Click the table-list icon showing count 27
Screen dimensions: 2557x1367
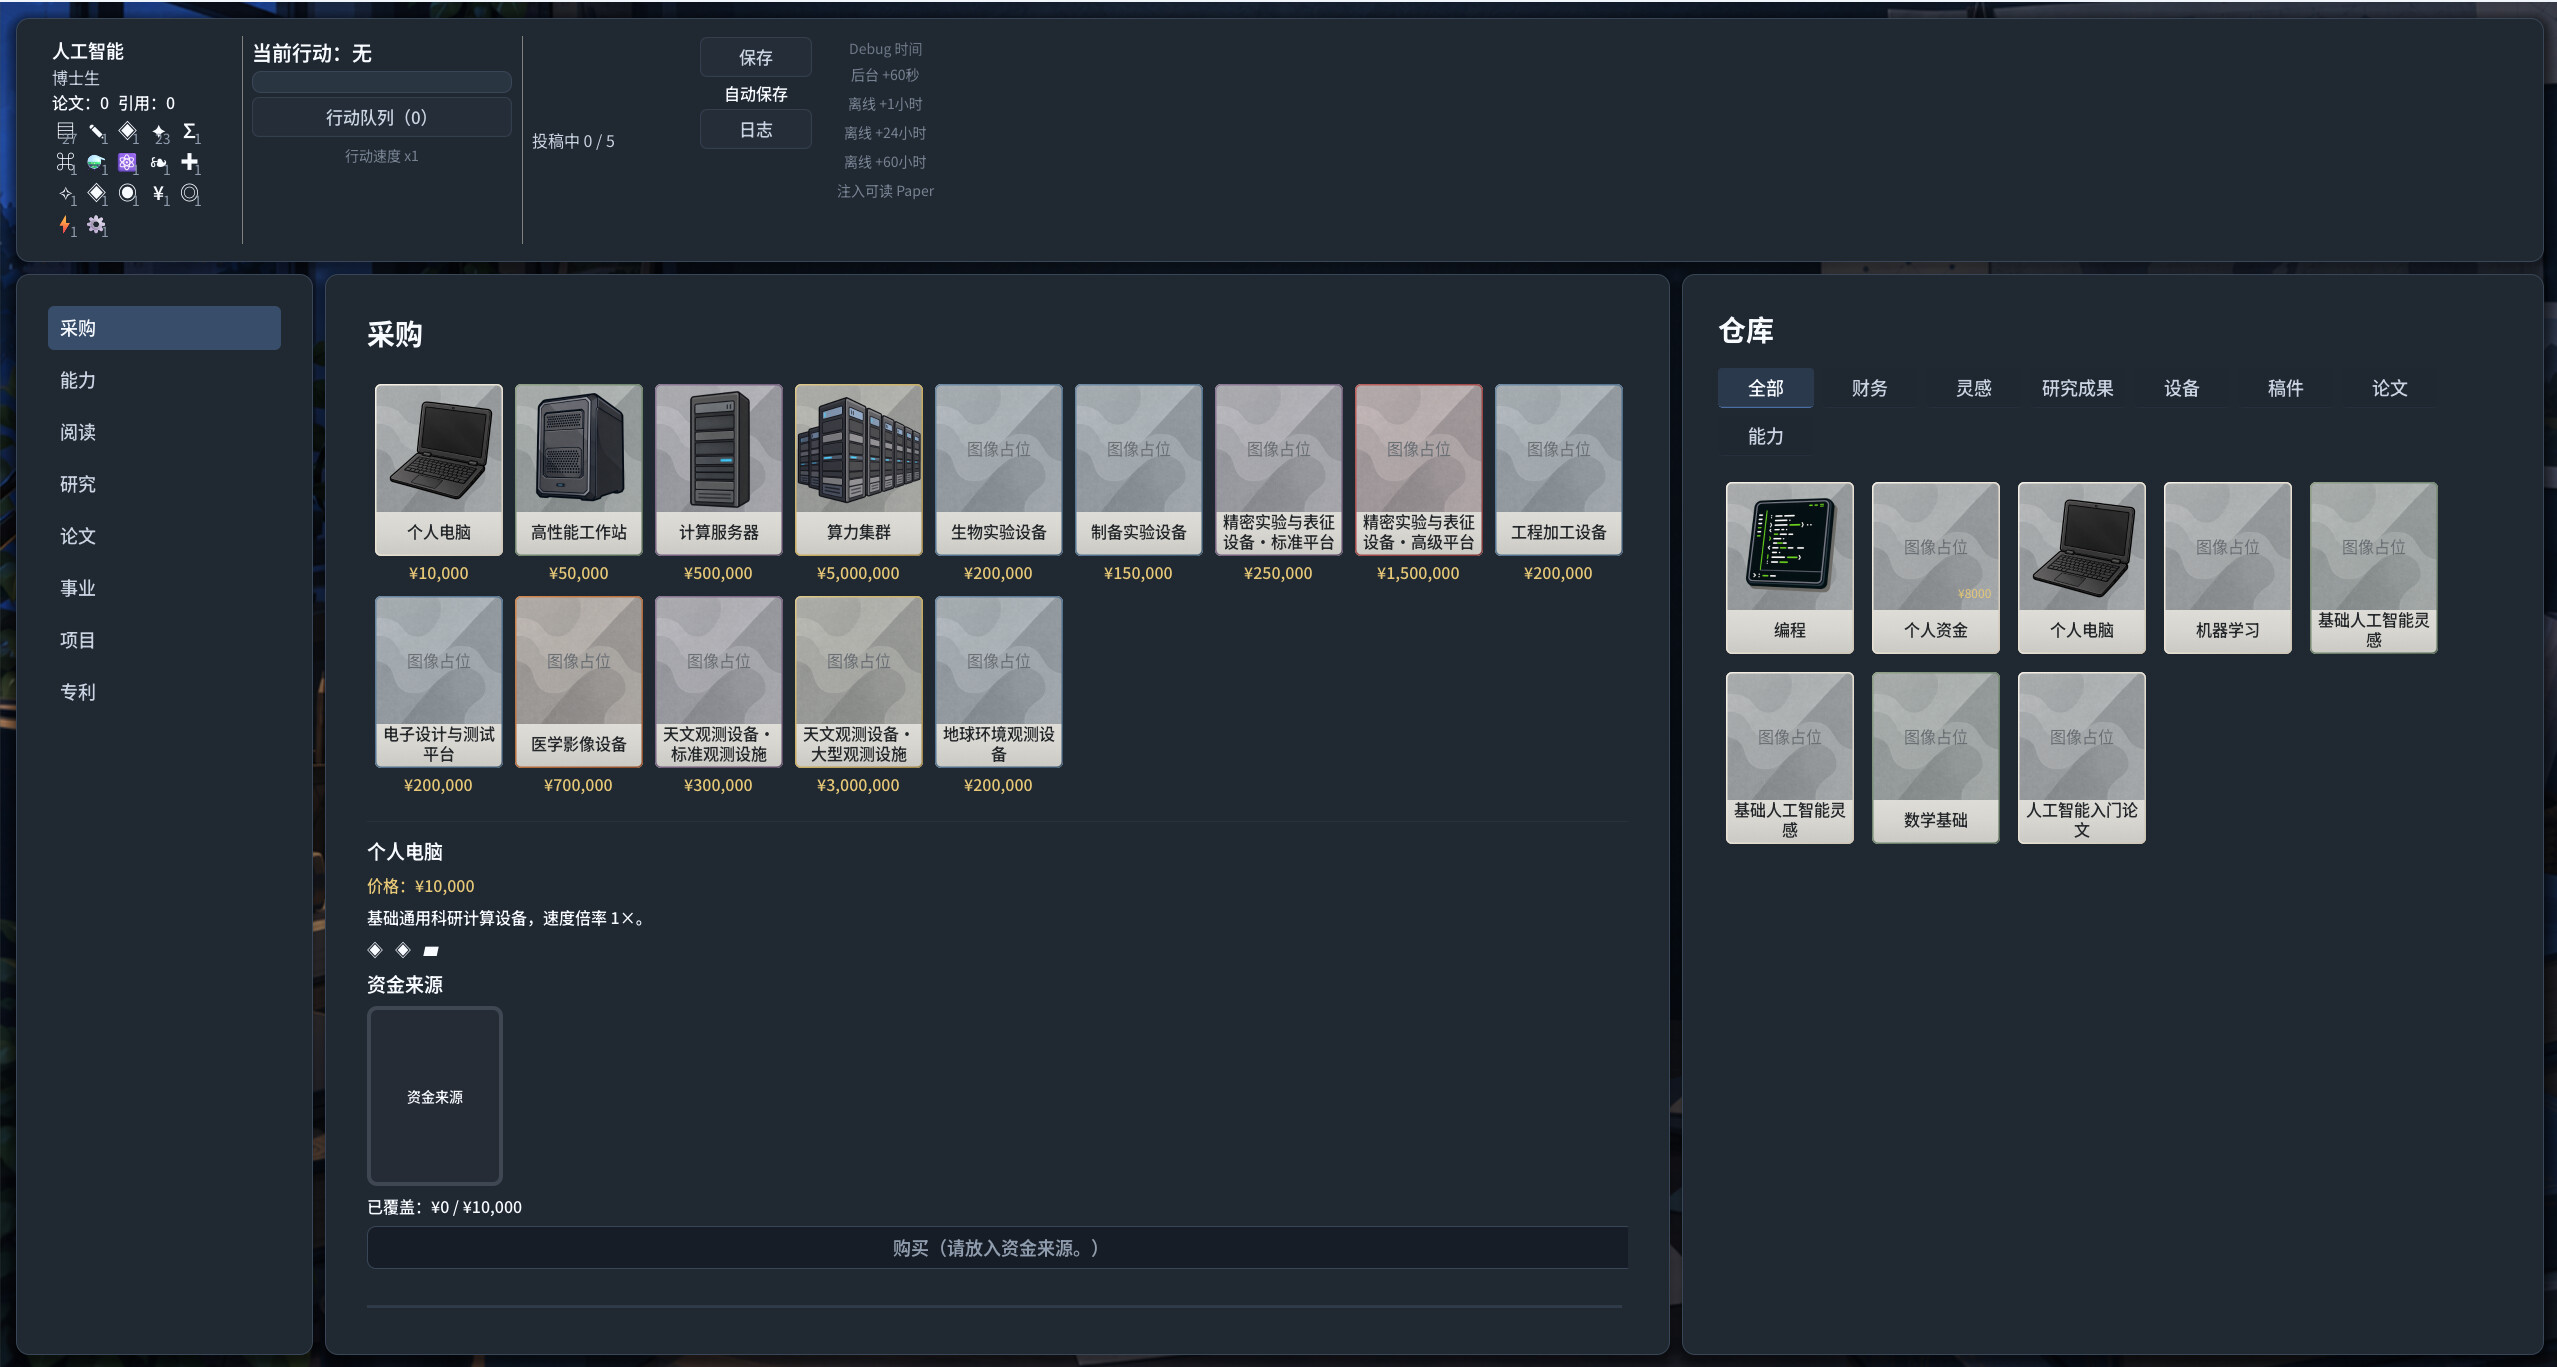pyautogui.click(x=65, y=132)
